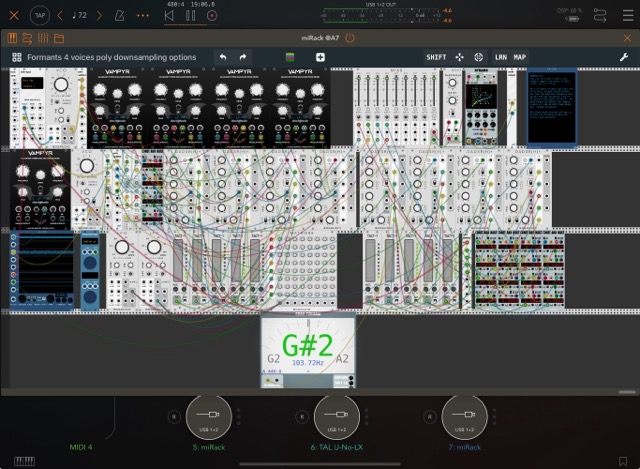Toggle the SHIFT mode button
The width and height of the screenshot is (640, 469).
(x=436, y=57)
